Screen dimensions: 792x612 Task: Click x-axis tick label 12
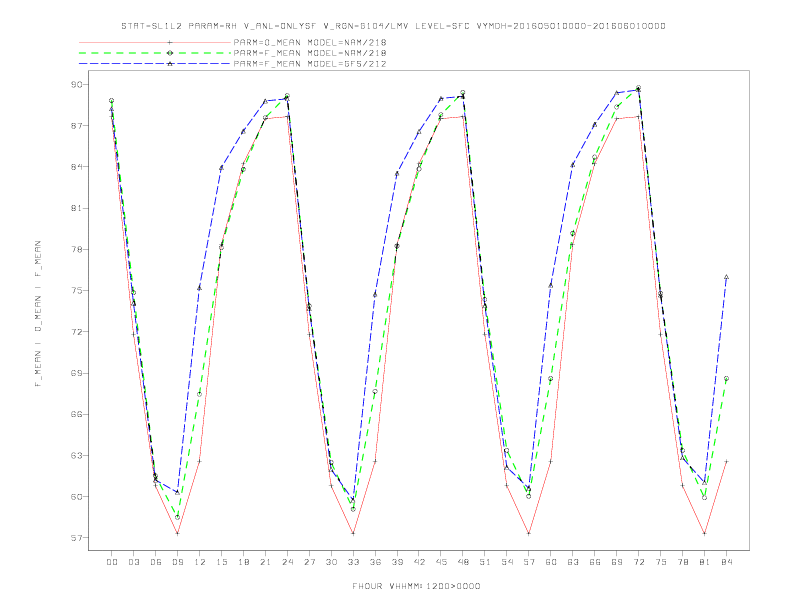200,562
